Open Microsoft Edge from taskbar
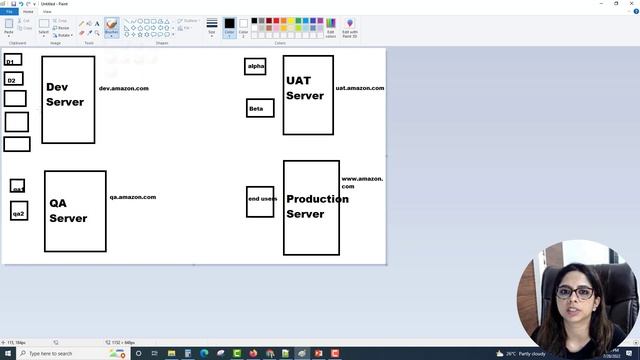 204,353
